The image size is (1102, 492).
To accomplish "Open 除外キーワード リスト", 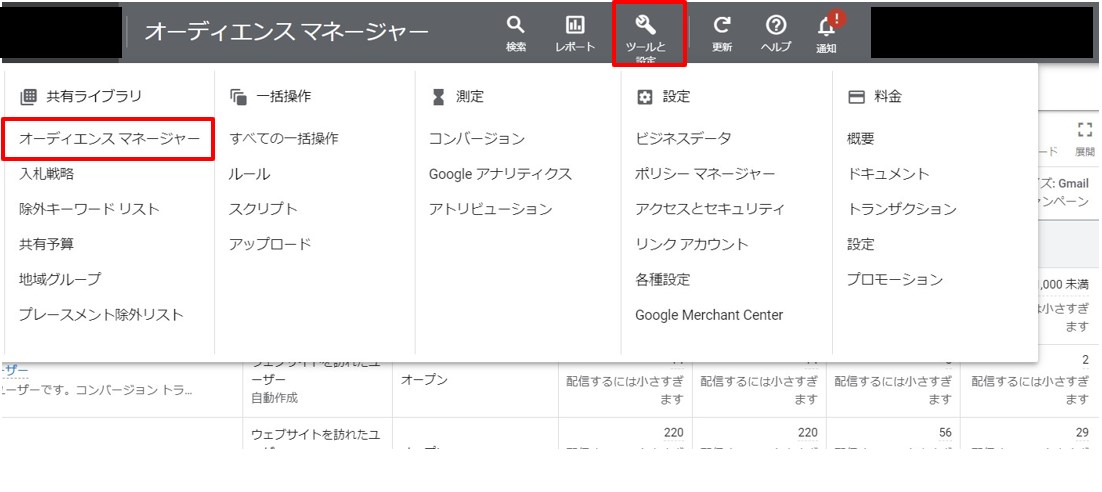I will [89, 209].
